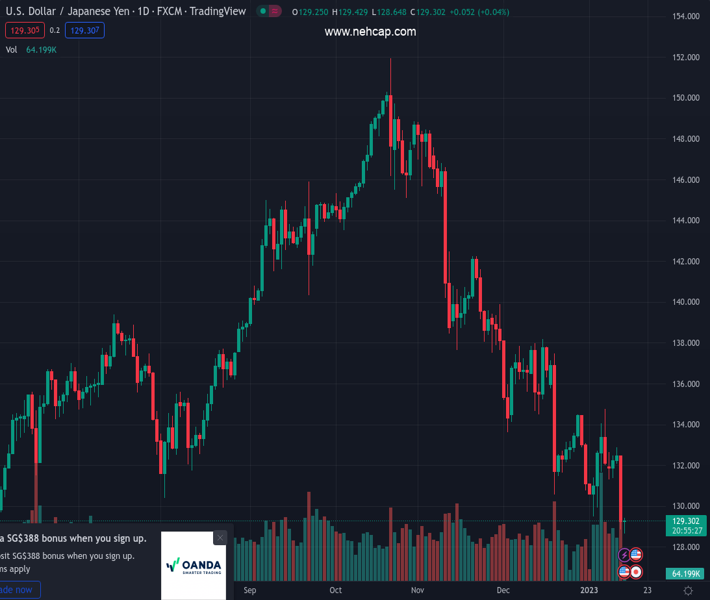Click the OANDA Smarter Trading logo
Screen dimensions: 710x600
coord(193,565)
